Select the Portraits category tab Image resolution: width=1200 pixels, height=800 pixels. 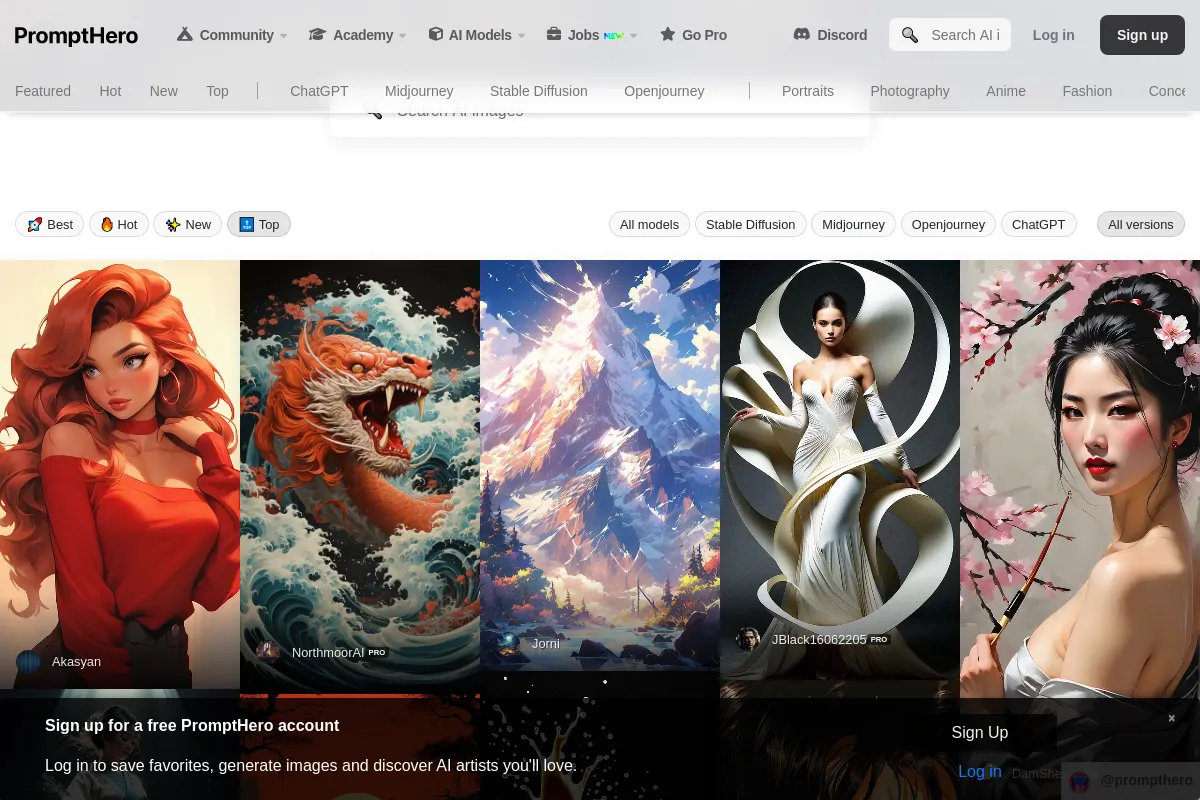[807, 91]
